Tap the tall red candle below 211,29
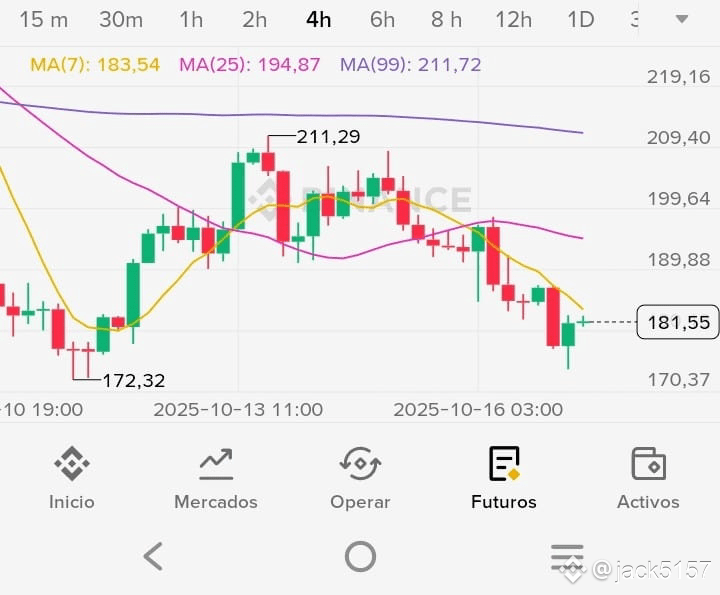This screenshot has height=595, width=720. (x=283, y=206)
